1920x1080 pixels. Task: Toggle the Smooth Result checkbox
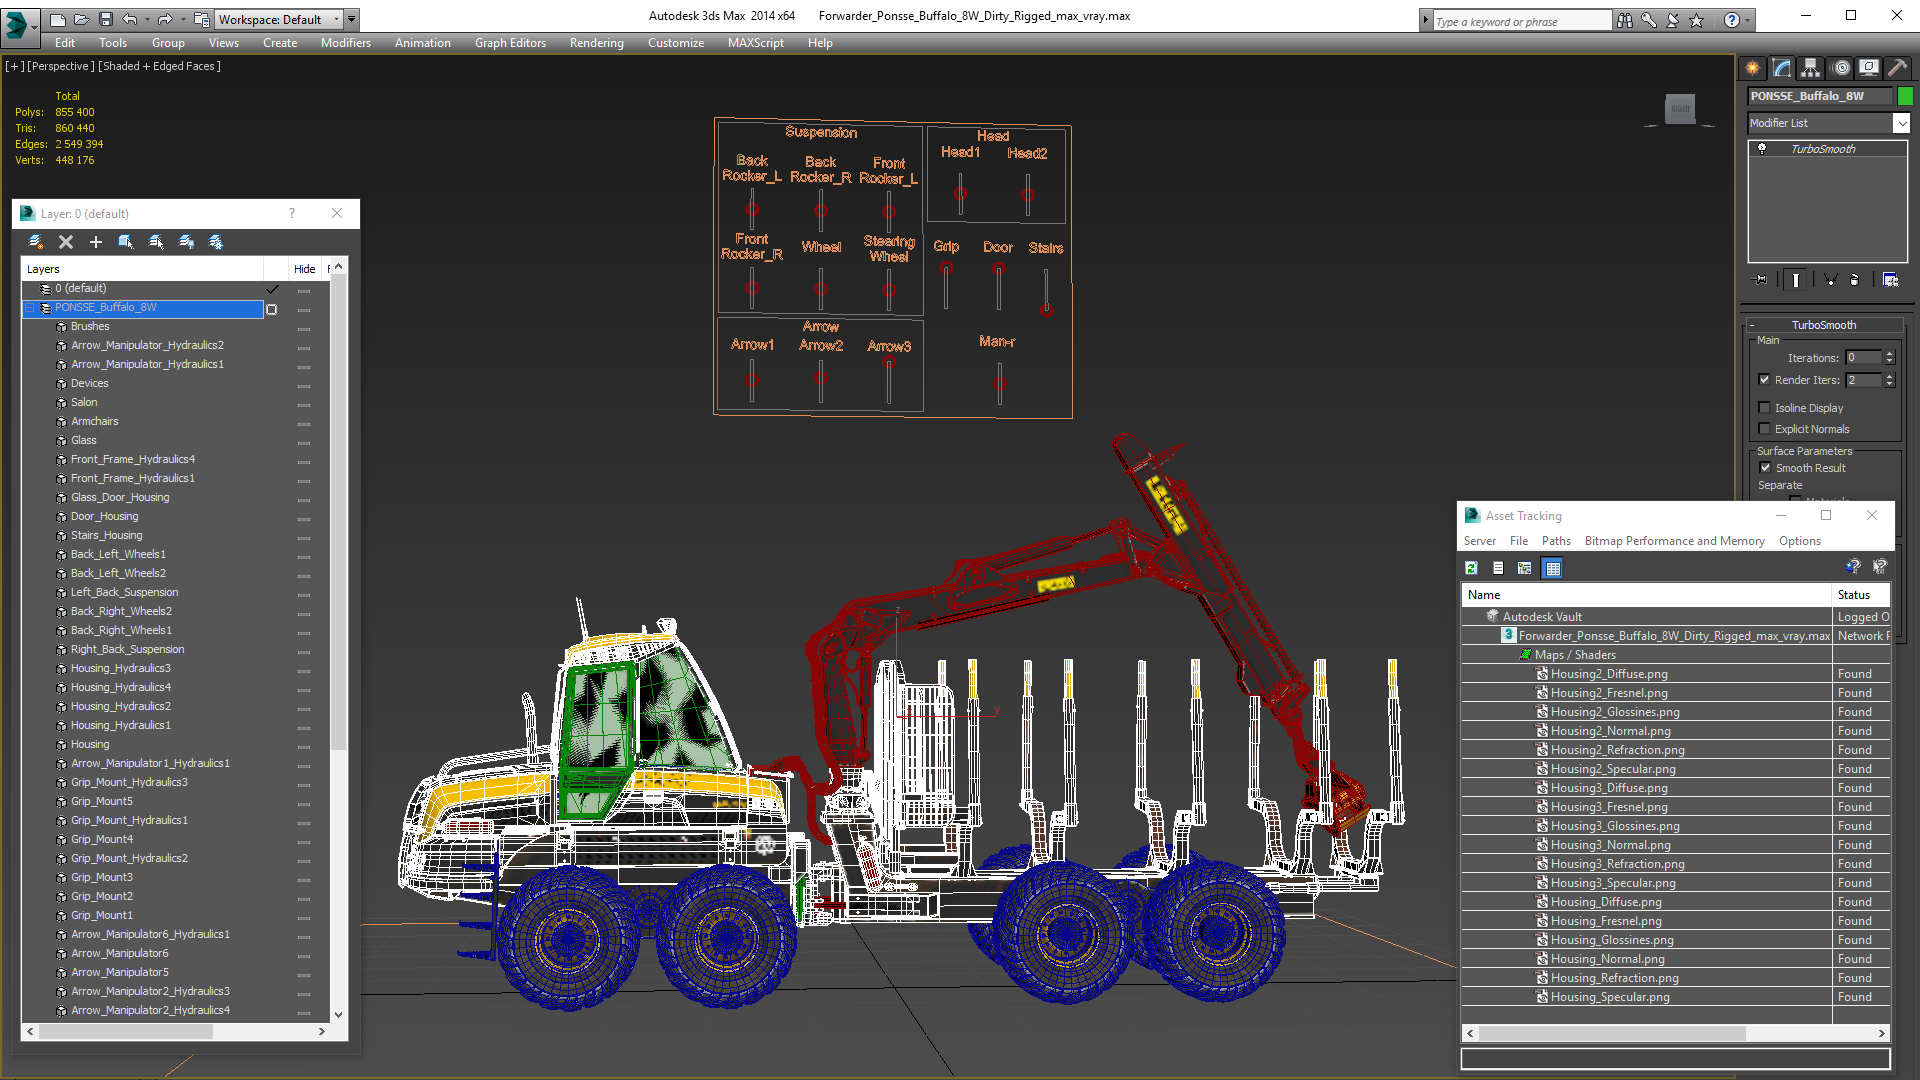[1765, 468]
